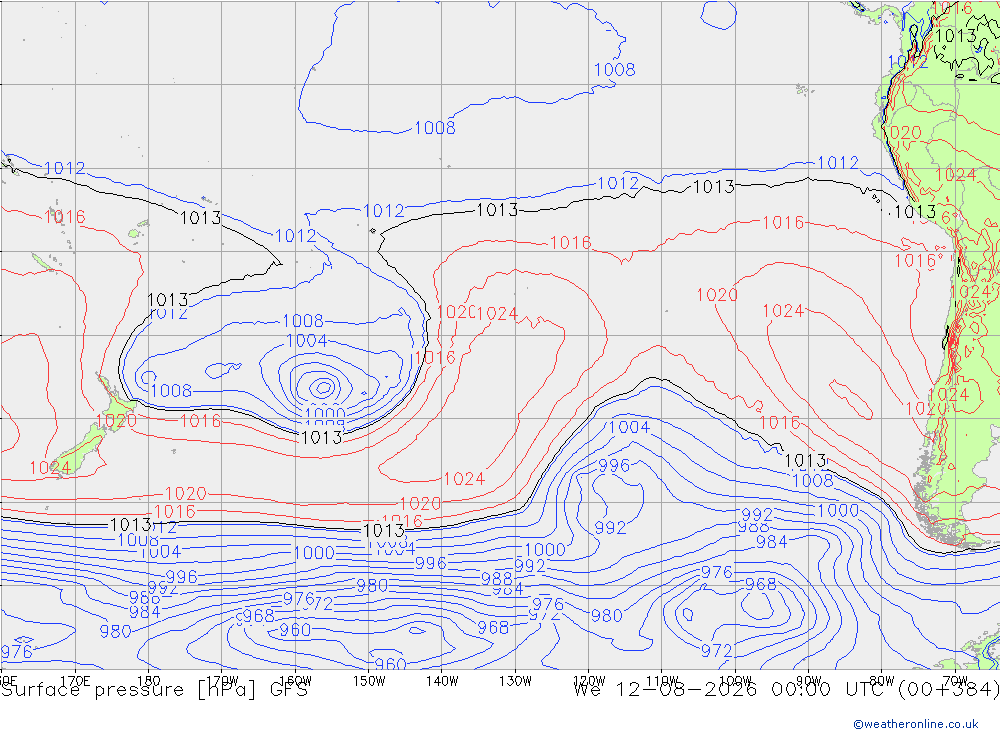The width and height of the screenshot is (1000, 733).
Task: Click the 1024 label on New Zealand's South Island
Action: 50,468
